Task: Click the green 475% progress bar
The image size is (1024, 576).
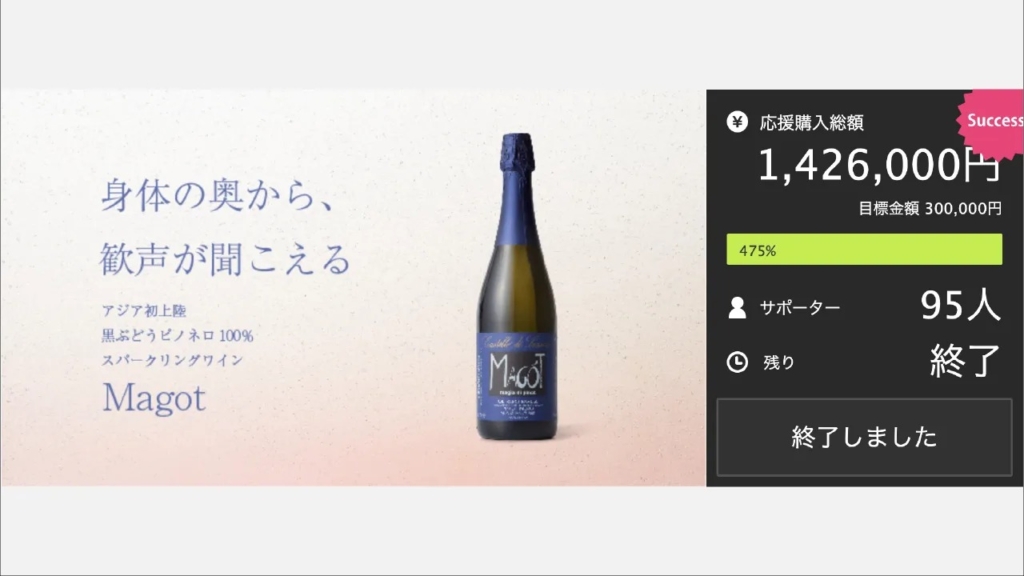Action: (x=864, y=249)
